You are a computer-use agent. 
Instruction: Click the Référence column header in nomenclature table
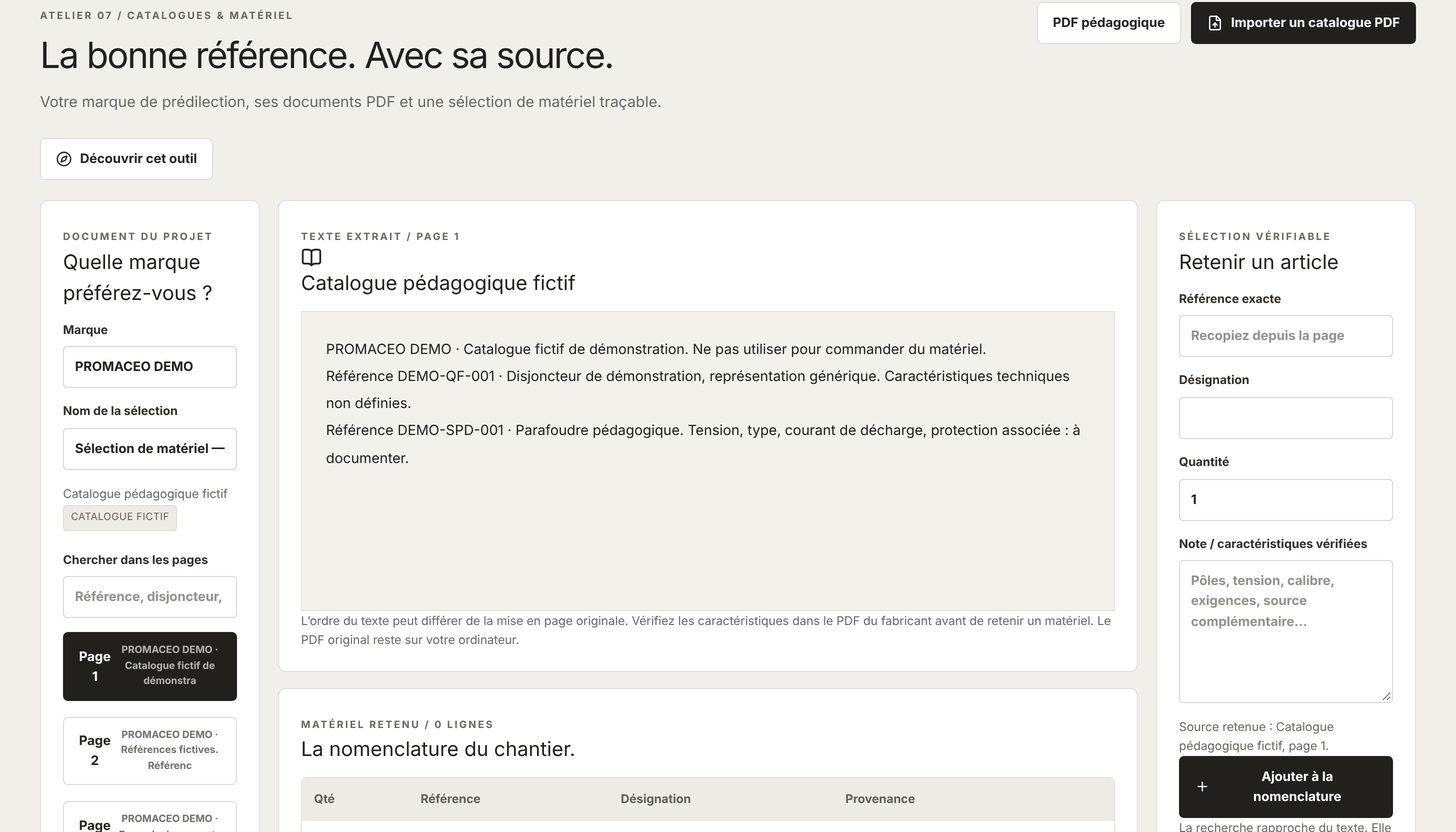coord(450,799)
